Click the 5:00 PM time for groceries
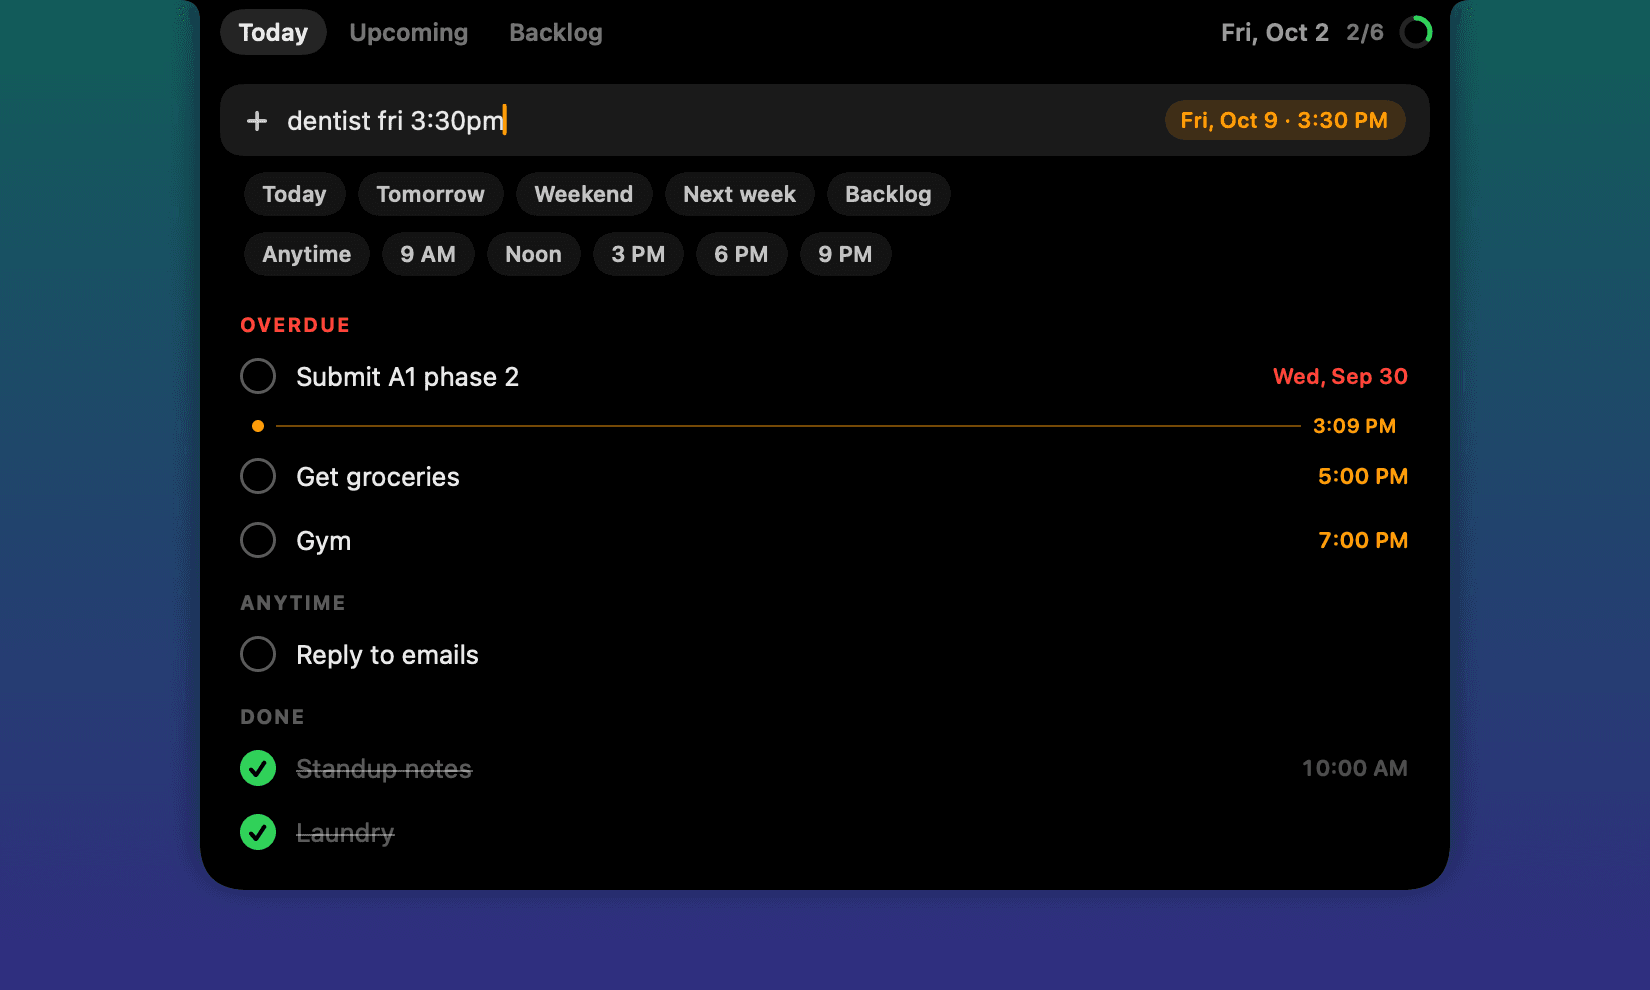The width and height of the screenshot is (1650, 990). tap(1363, 476)
